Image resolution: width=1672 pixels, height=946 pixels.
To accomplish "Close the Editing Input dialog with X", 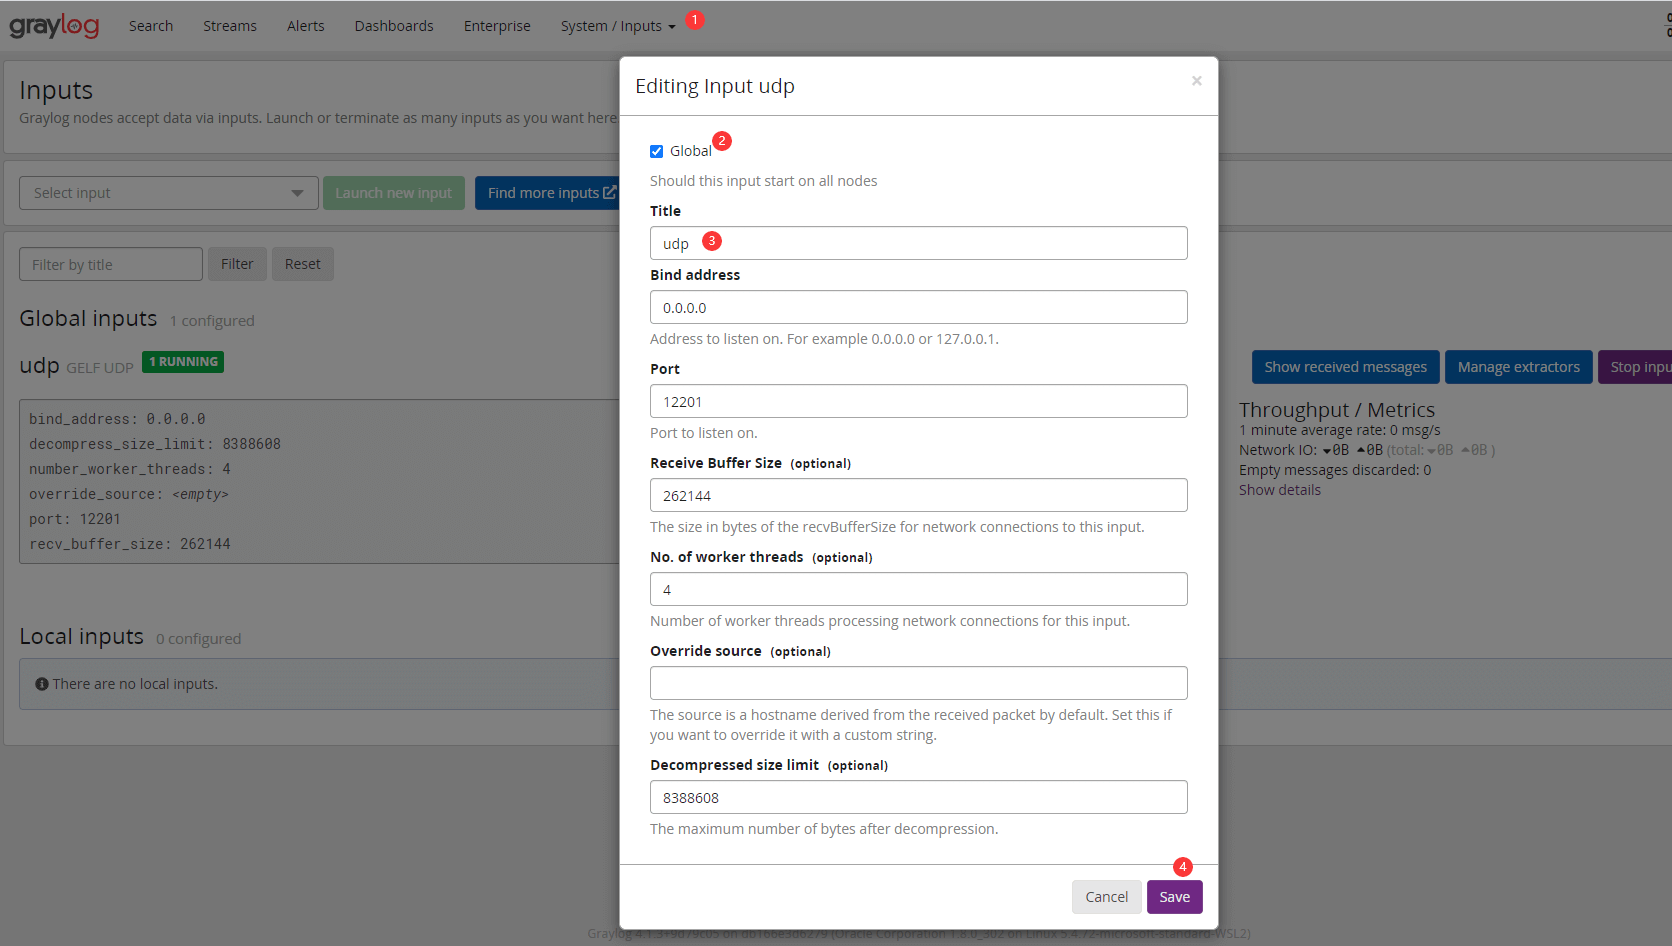I will click(x=1196, y=81).
